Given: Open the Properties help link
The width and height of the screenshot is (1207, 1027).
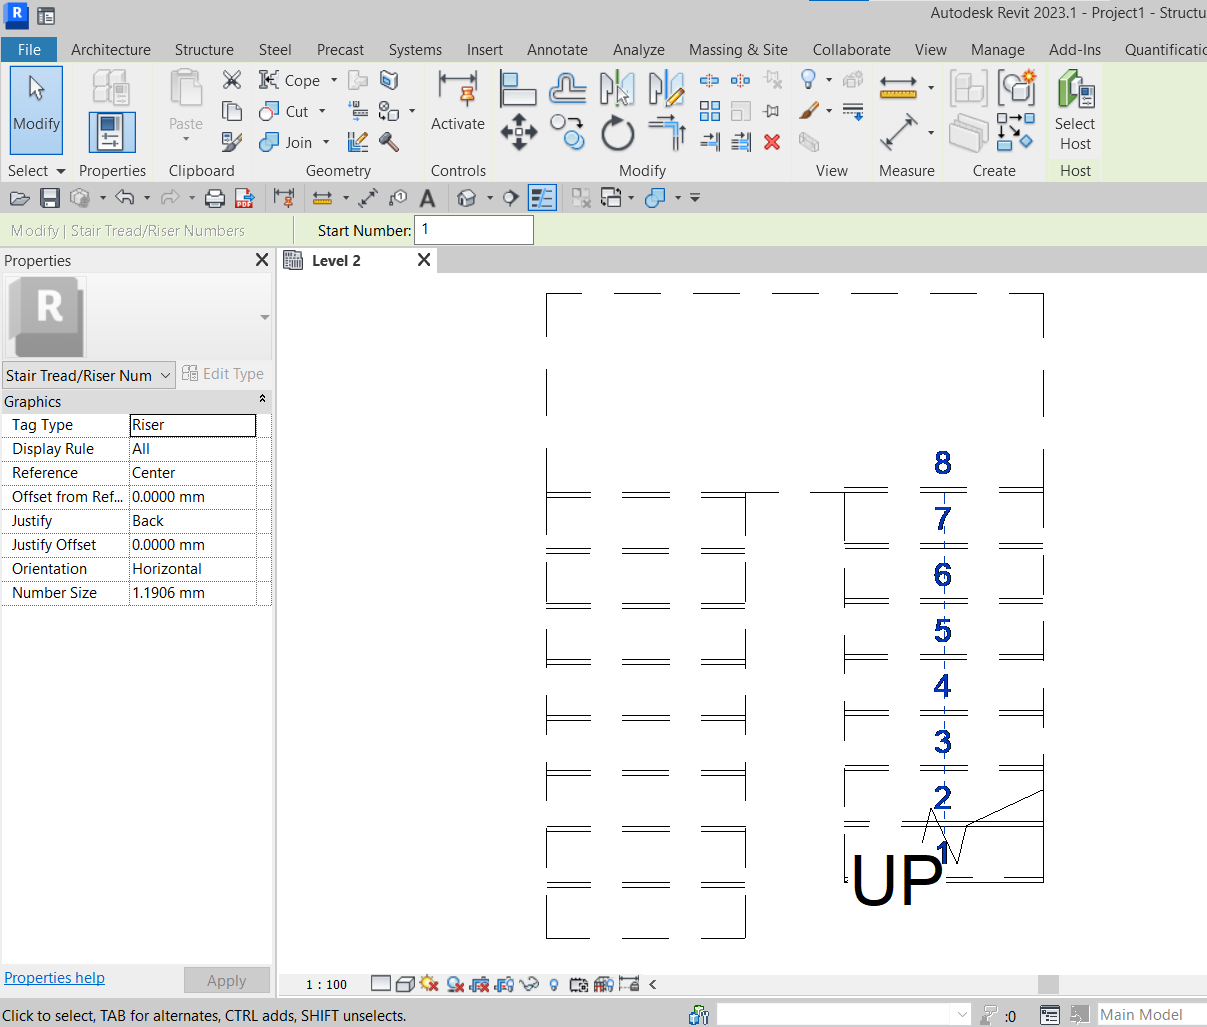Looking at the screenshot, I should click(54, 978).
